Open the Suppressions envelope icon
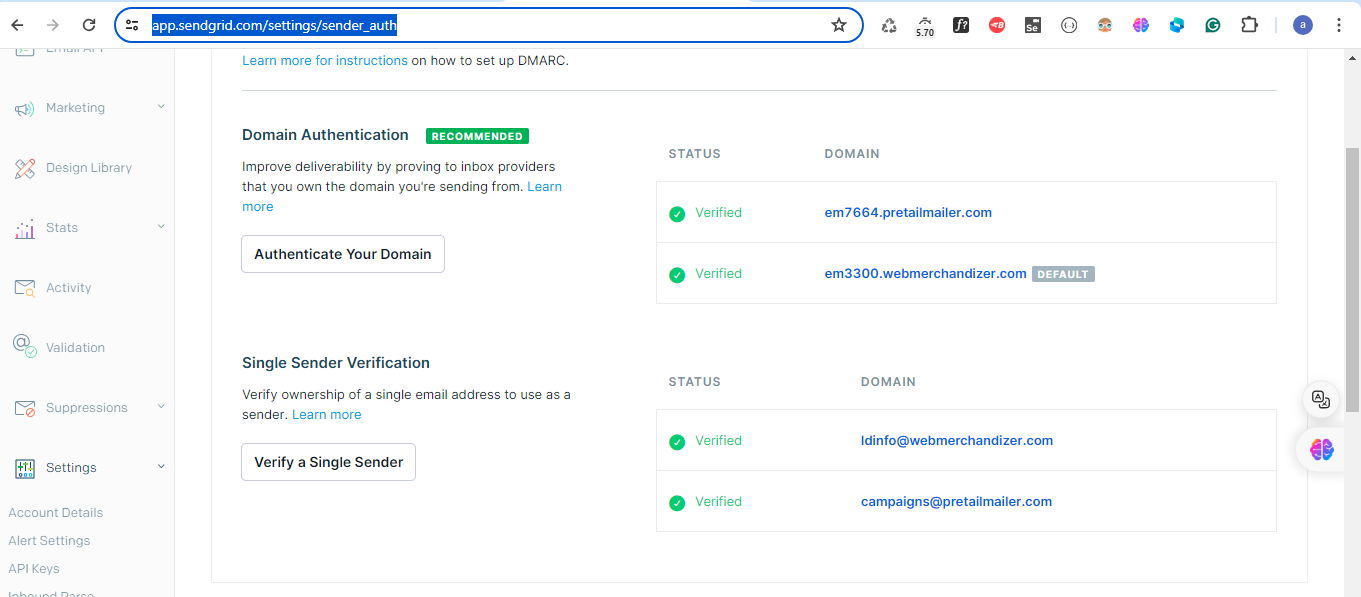The height and width of the screenshot is (597, 1361). [x=24, y=407]
